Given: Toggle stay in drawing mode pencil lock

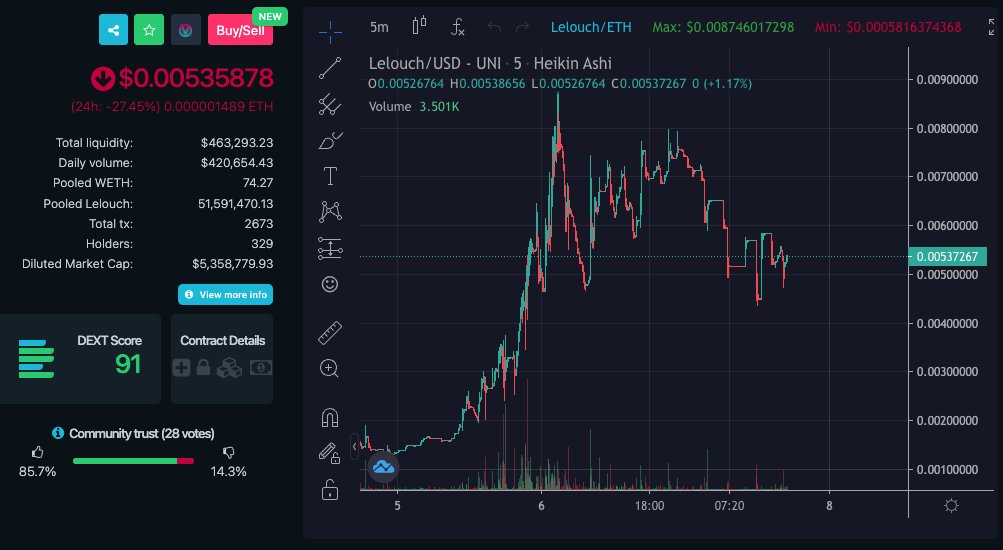Looking at the screenshot, I should [330, 453].
